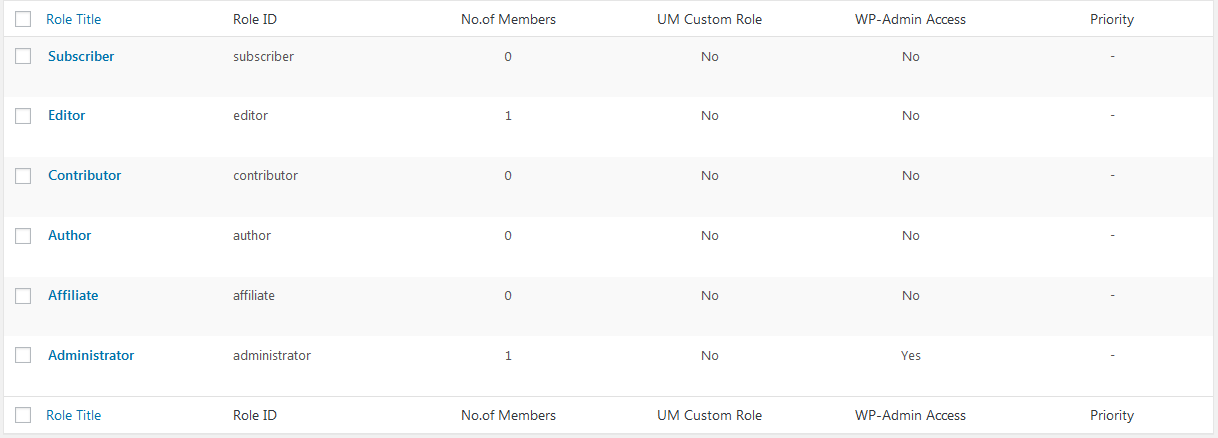
Task: Check the Affiliate role checkbox
Action: coord(23,296)
